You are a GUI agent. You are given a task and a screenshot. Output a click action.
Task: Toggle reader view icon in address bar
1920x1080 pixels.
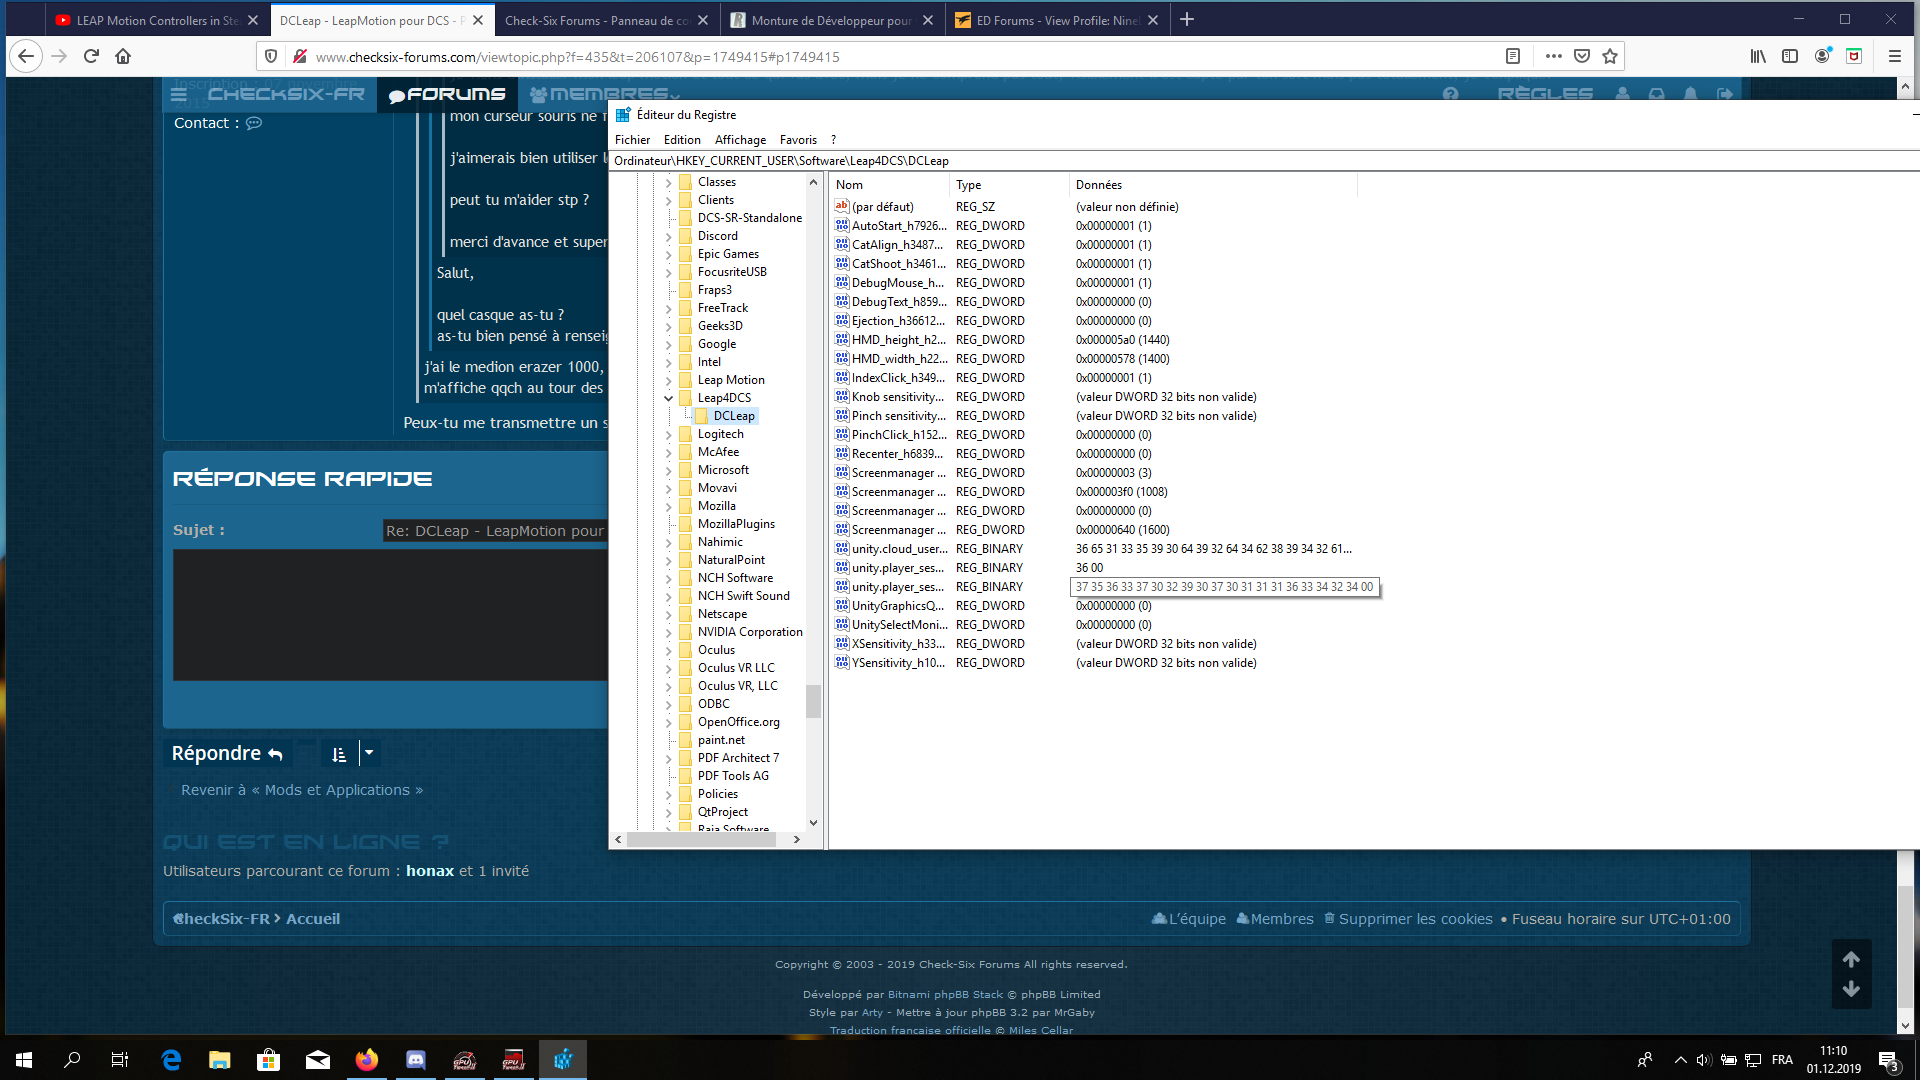pos(1513,57)
